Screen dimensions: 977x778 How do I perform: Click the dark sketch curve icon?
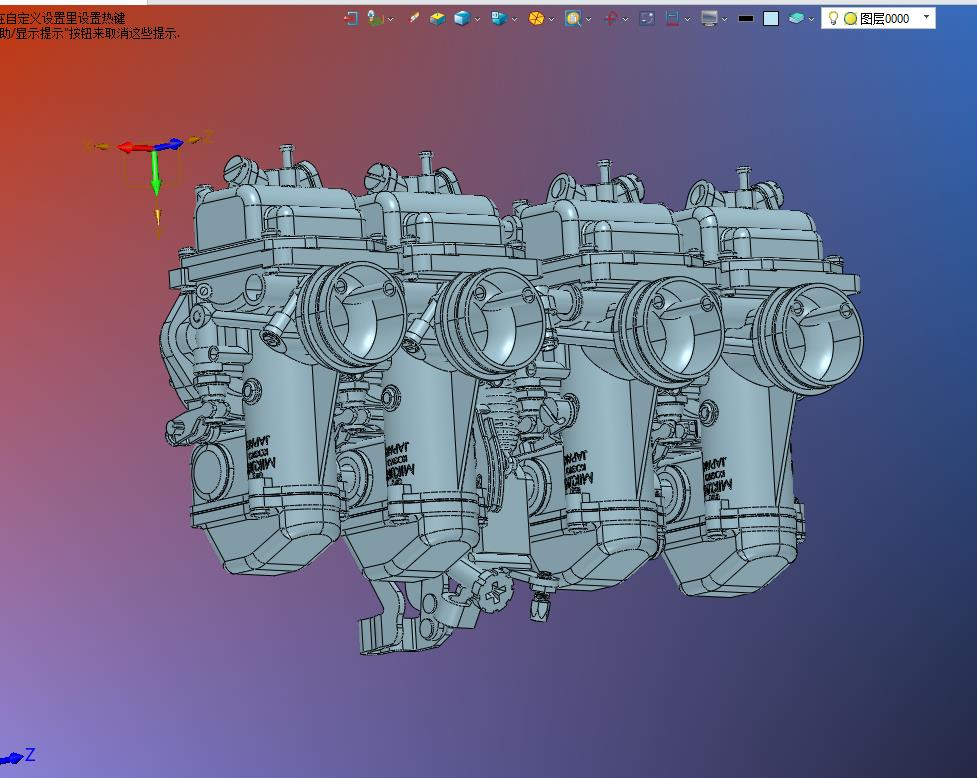647,19
